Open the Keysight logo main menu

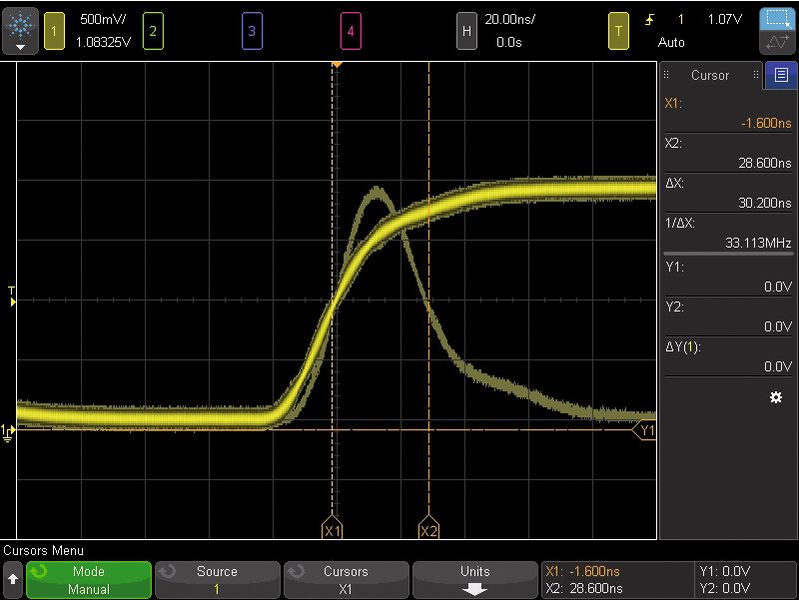point(20,31)
